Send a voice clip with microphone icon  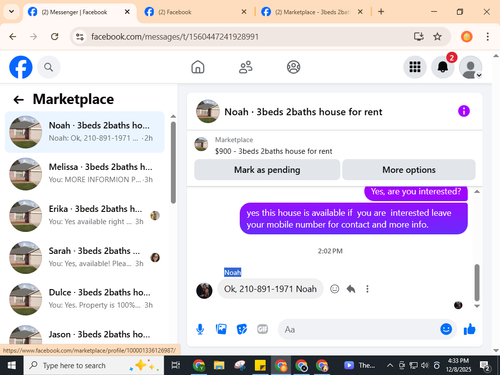(200, 329)
